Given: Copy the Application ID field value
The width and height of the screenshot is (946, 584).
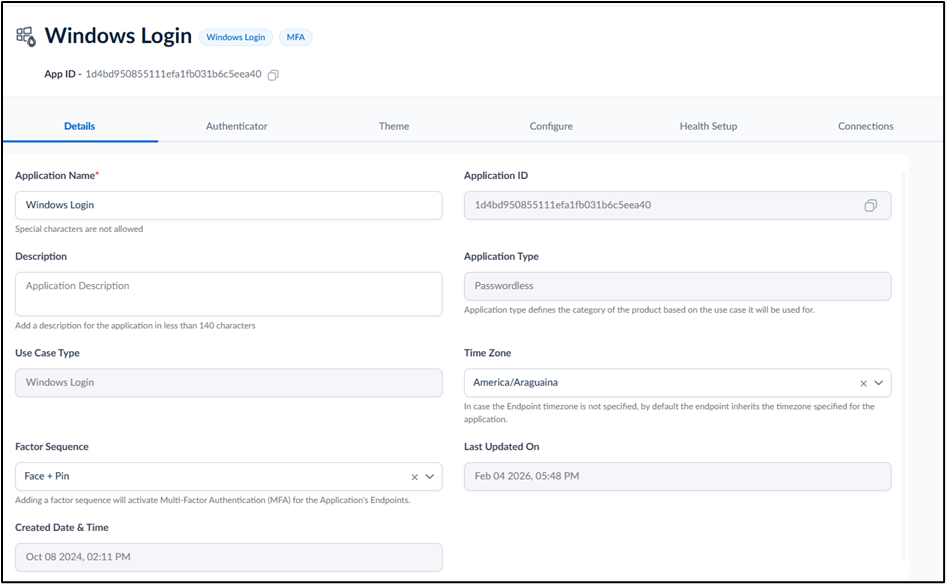Looking at the screenshot, I should tap(870, 206).
